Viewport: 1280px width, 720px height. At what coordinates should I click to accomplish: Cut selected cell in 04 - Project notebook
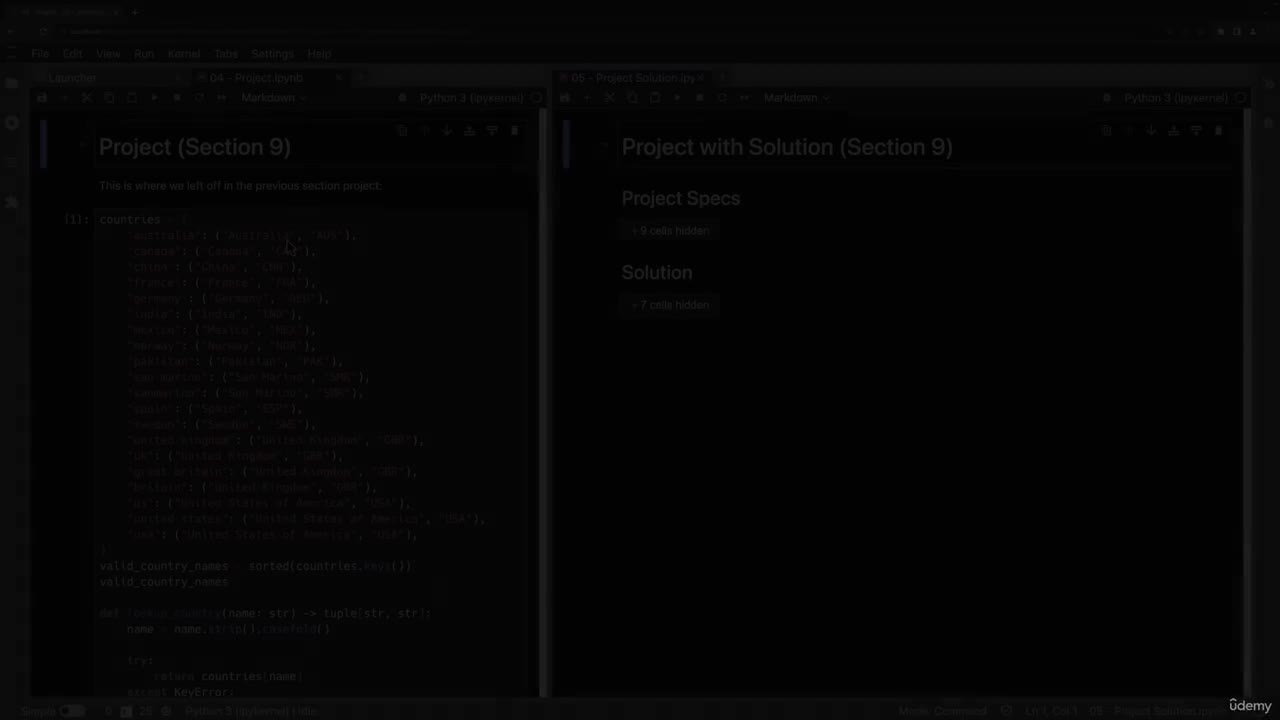86,98
